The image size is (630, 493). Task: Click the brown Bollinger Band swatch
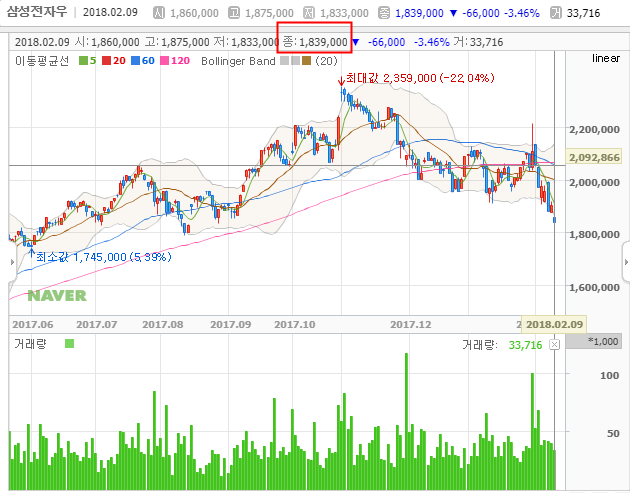(x=307, y=61)
